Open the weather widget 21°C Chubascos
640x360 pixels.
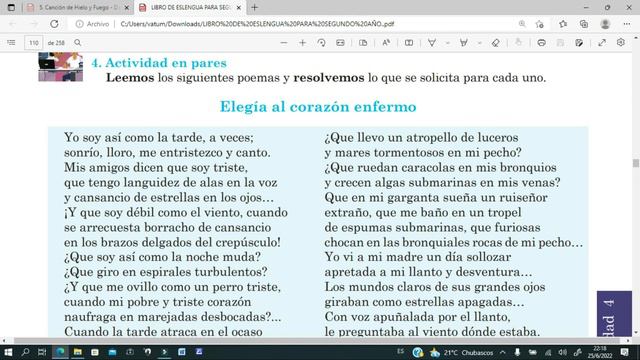(x=462, y=352)
